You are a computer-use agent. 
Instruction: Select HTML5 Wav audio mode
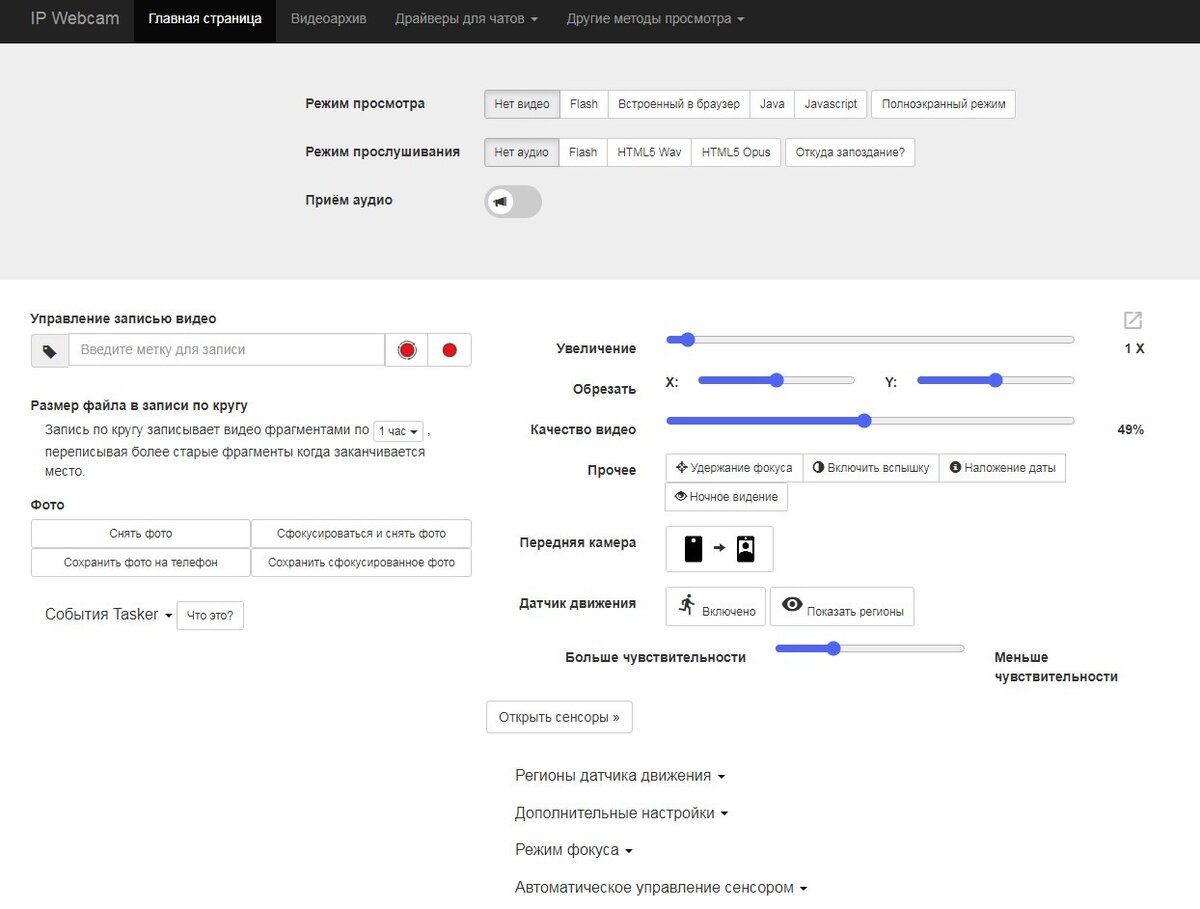coord(649,153)
